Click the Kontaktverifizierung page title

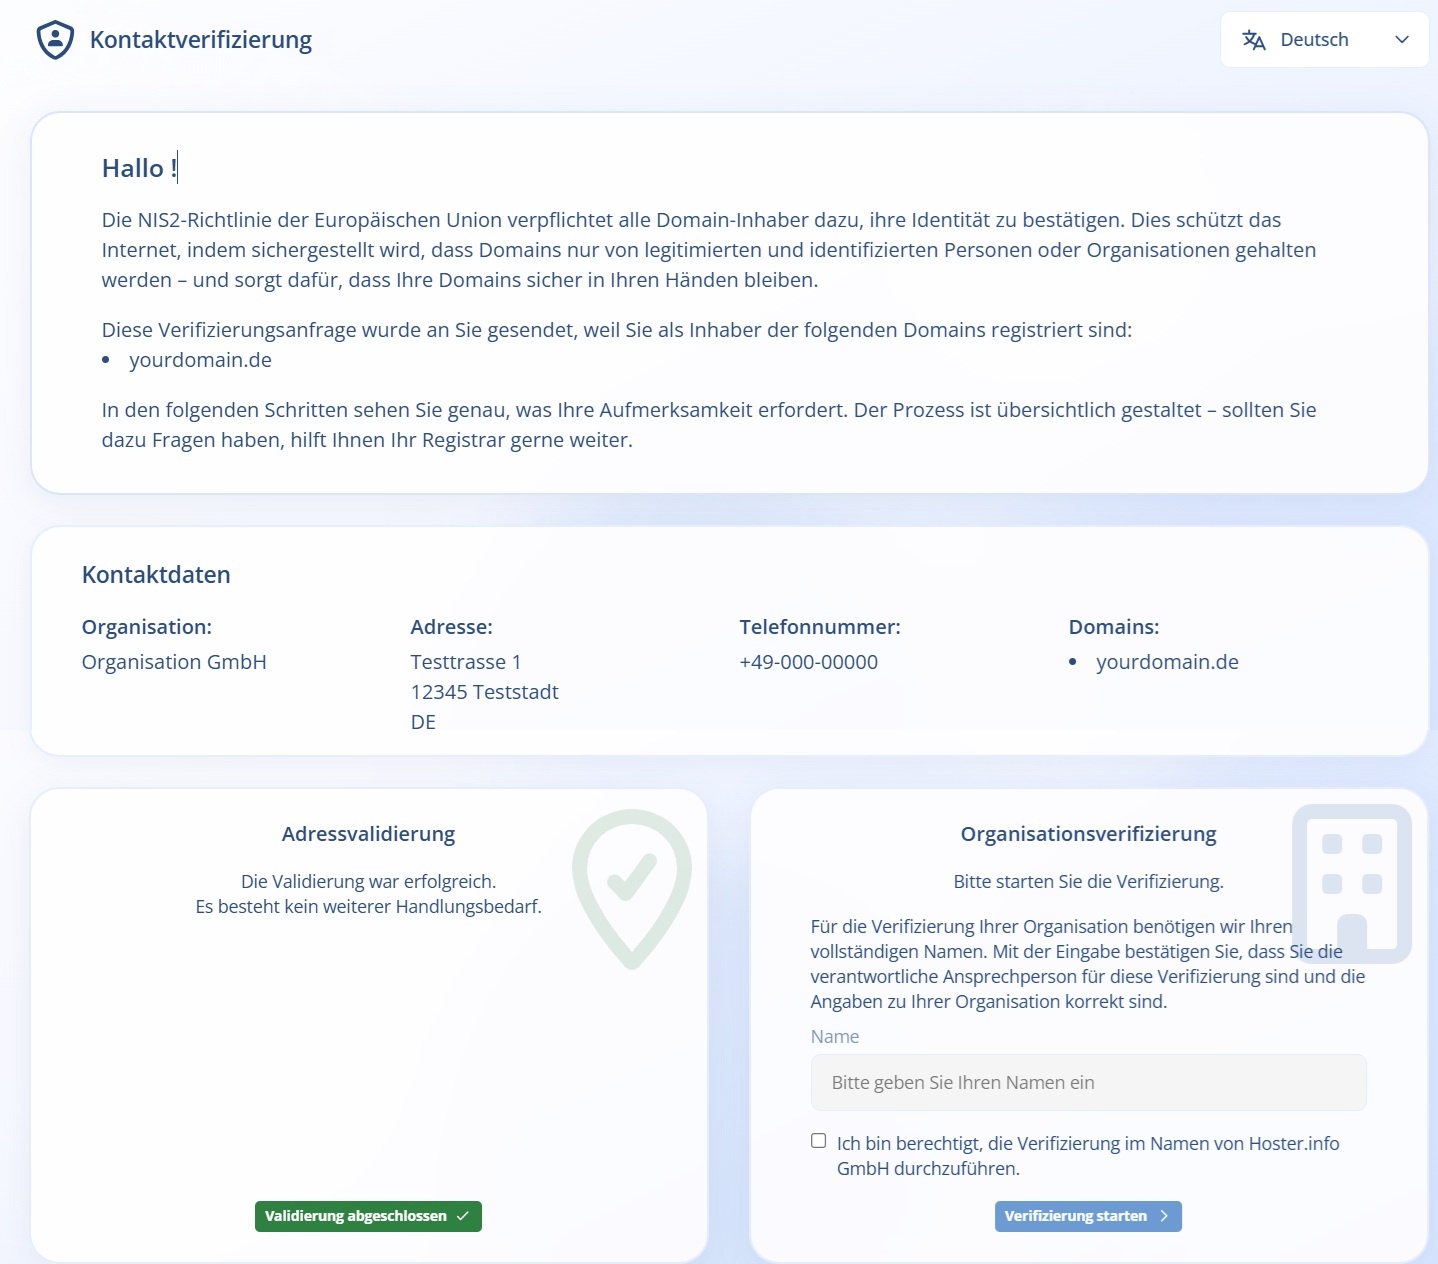201,40
